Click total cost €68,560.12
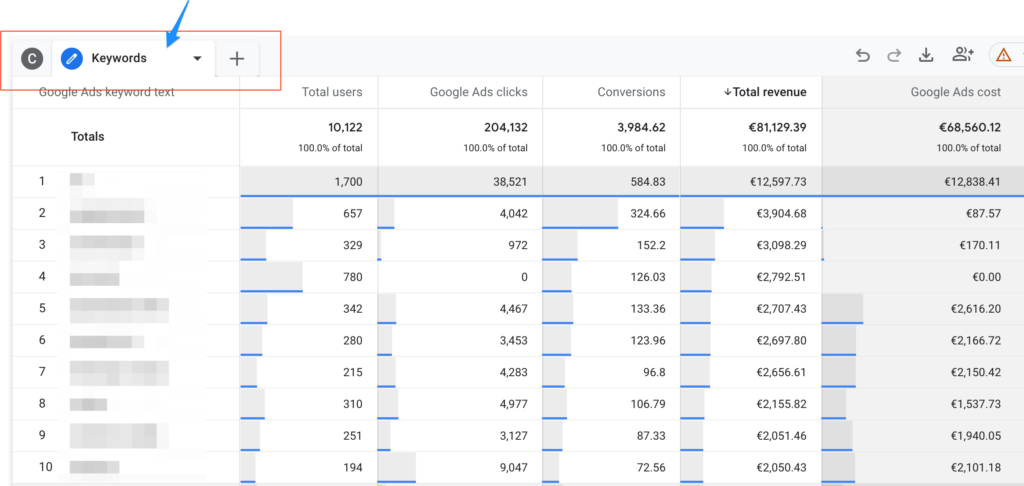This screenshot has height=486, width=1024. (x=971, y=127)
